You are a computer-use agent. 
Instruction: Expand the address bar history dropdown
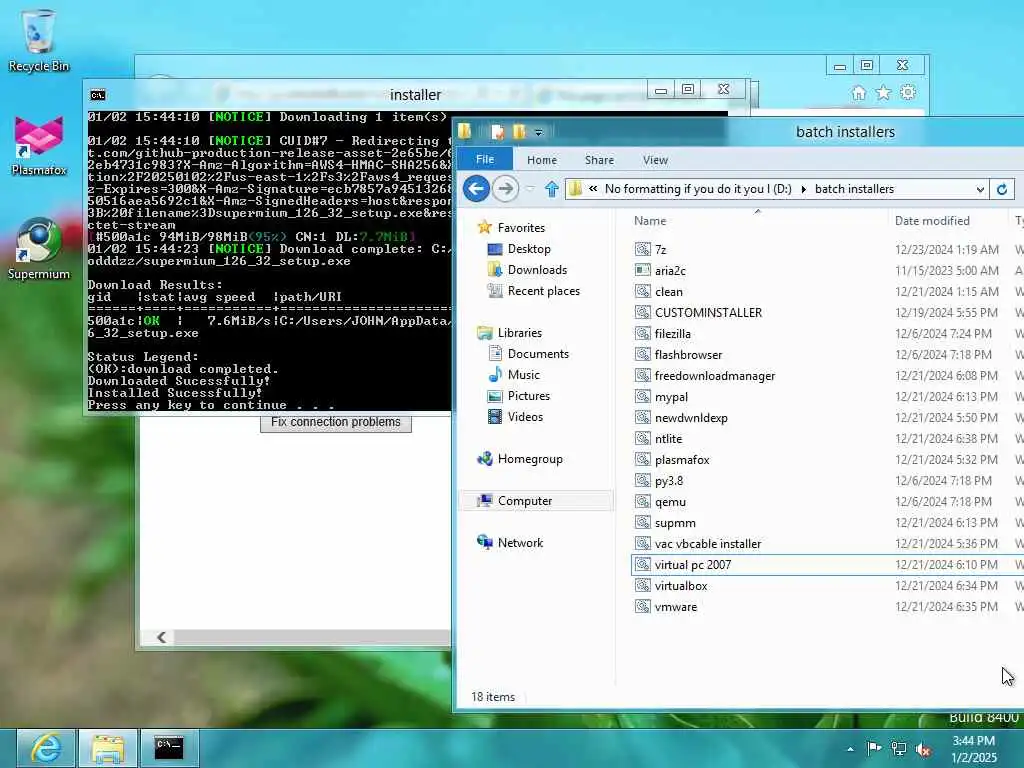point(980,189)
